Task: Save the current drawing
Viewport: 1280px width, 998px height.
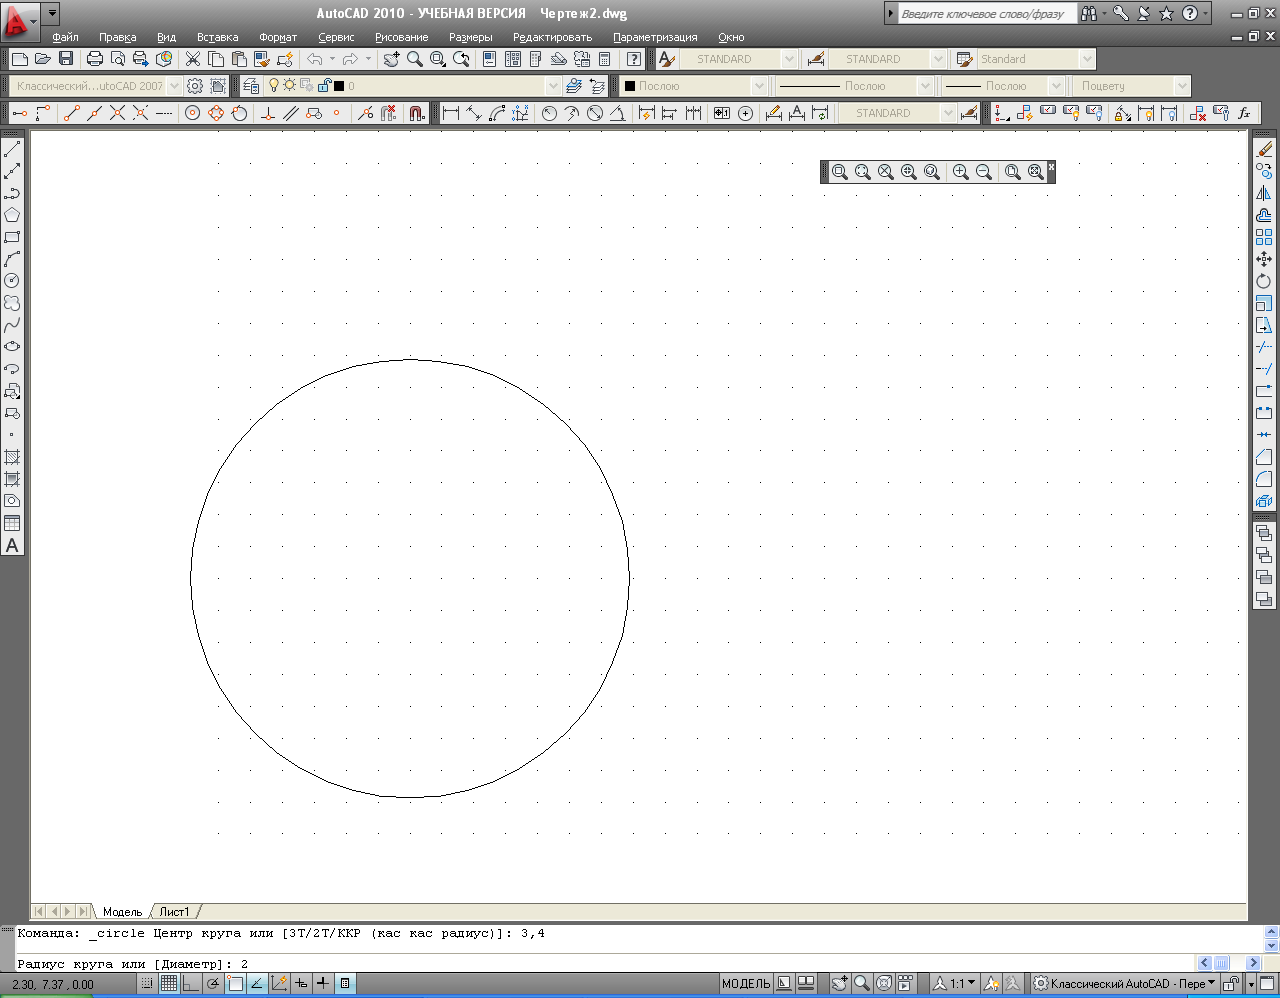Action: (66, 59)
